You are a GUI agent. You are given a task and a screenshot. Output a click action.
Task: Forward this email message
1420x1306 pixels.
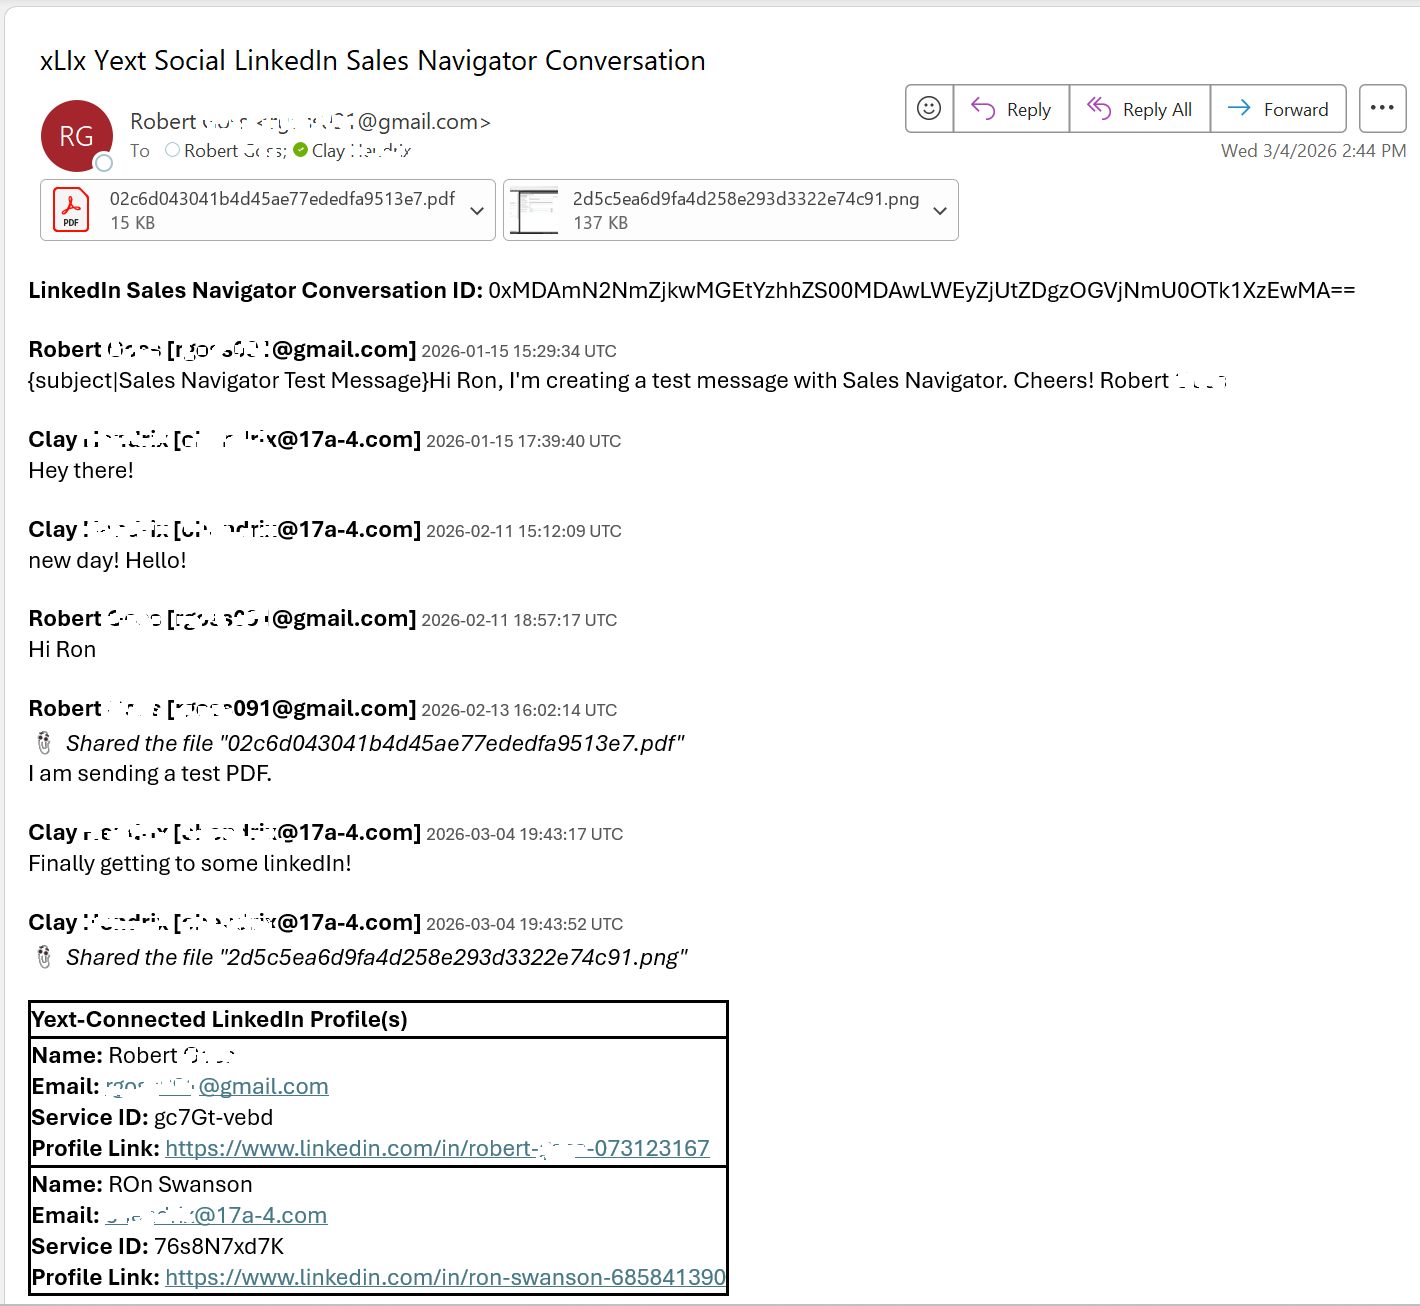1278,108
